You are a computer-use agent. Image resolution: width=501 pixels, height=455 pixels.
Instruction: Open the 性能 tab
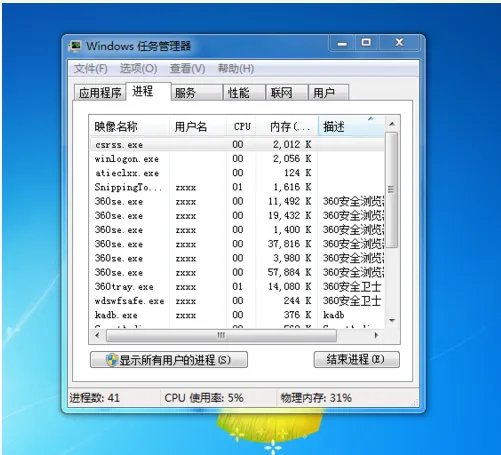pyautogui.click(x=244, y=92)
